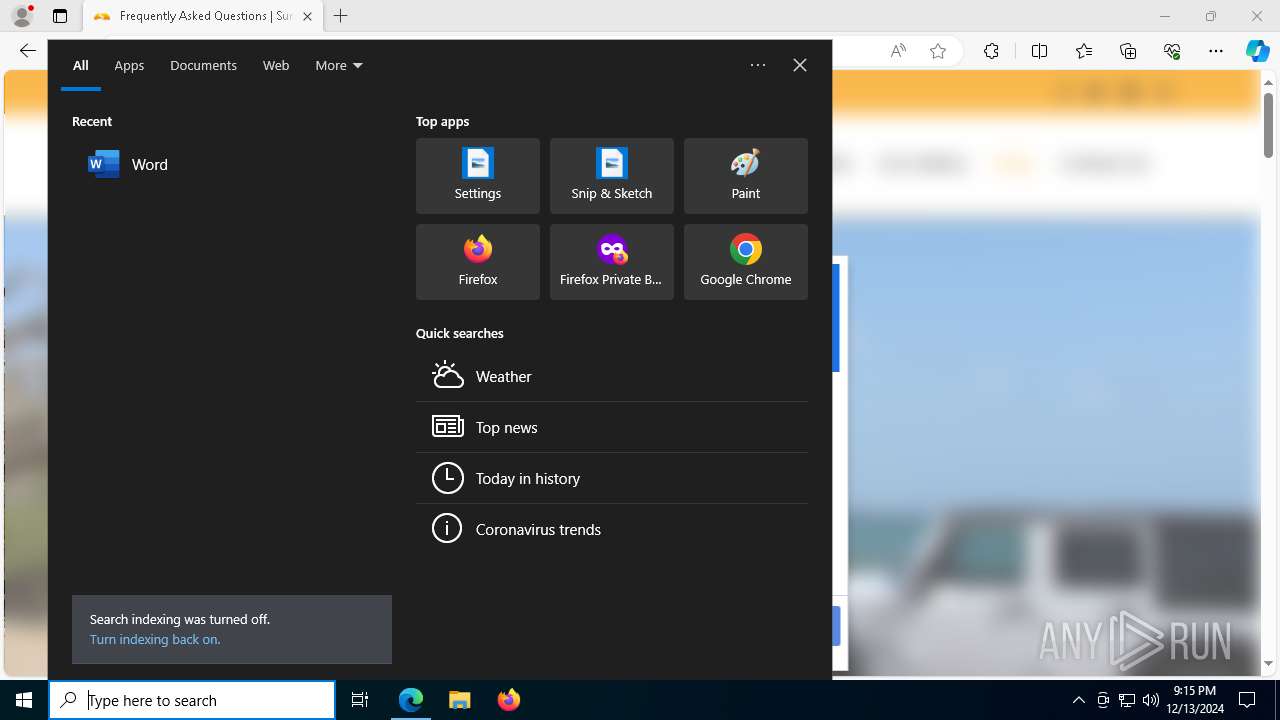The image size is (1280, 720).
Task: Toggle Edge split screen
Action: pyautogui.click(x=1039, y=51)
